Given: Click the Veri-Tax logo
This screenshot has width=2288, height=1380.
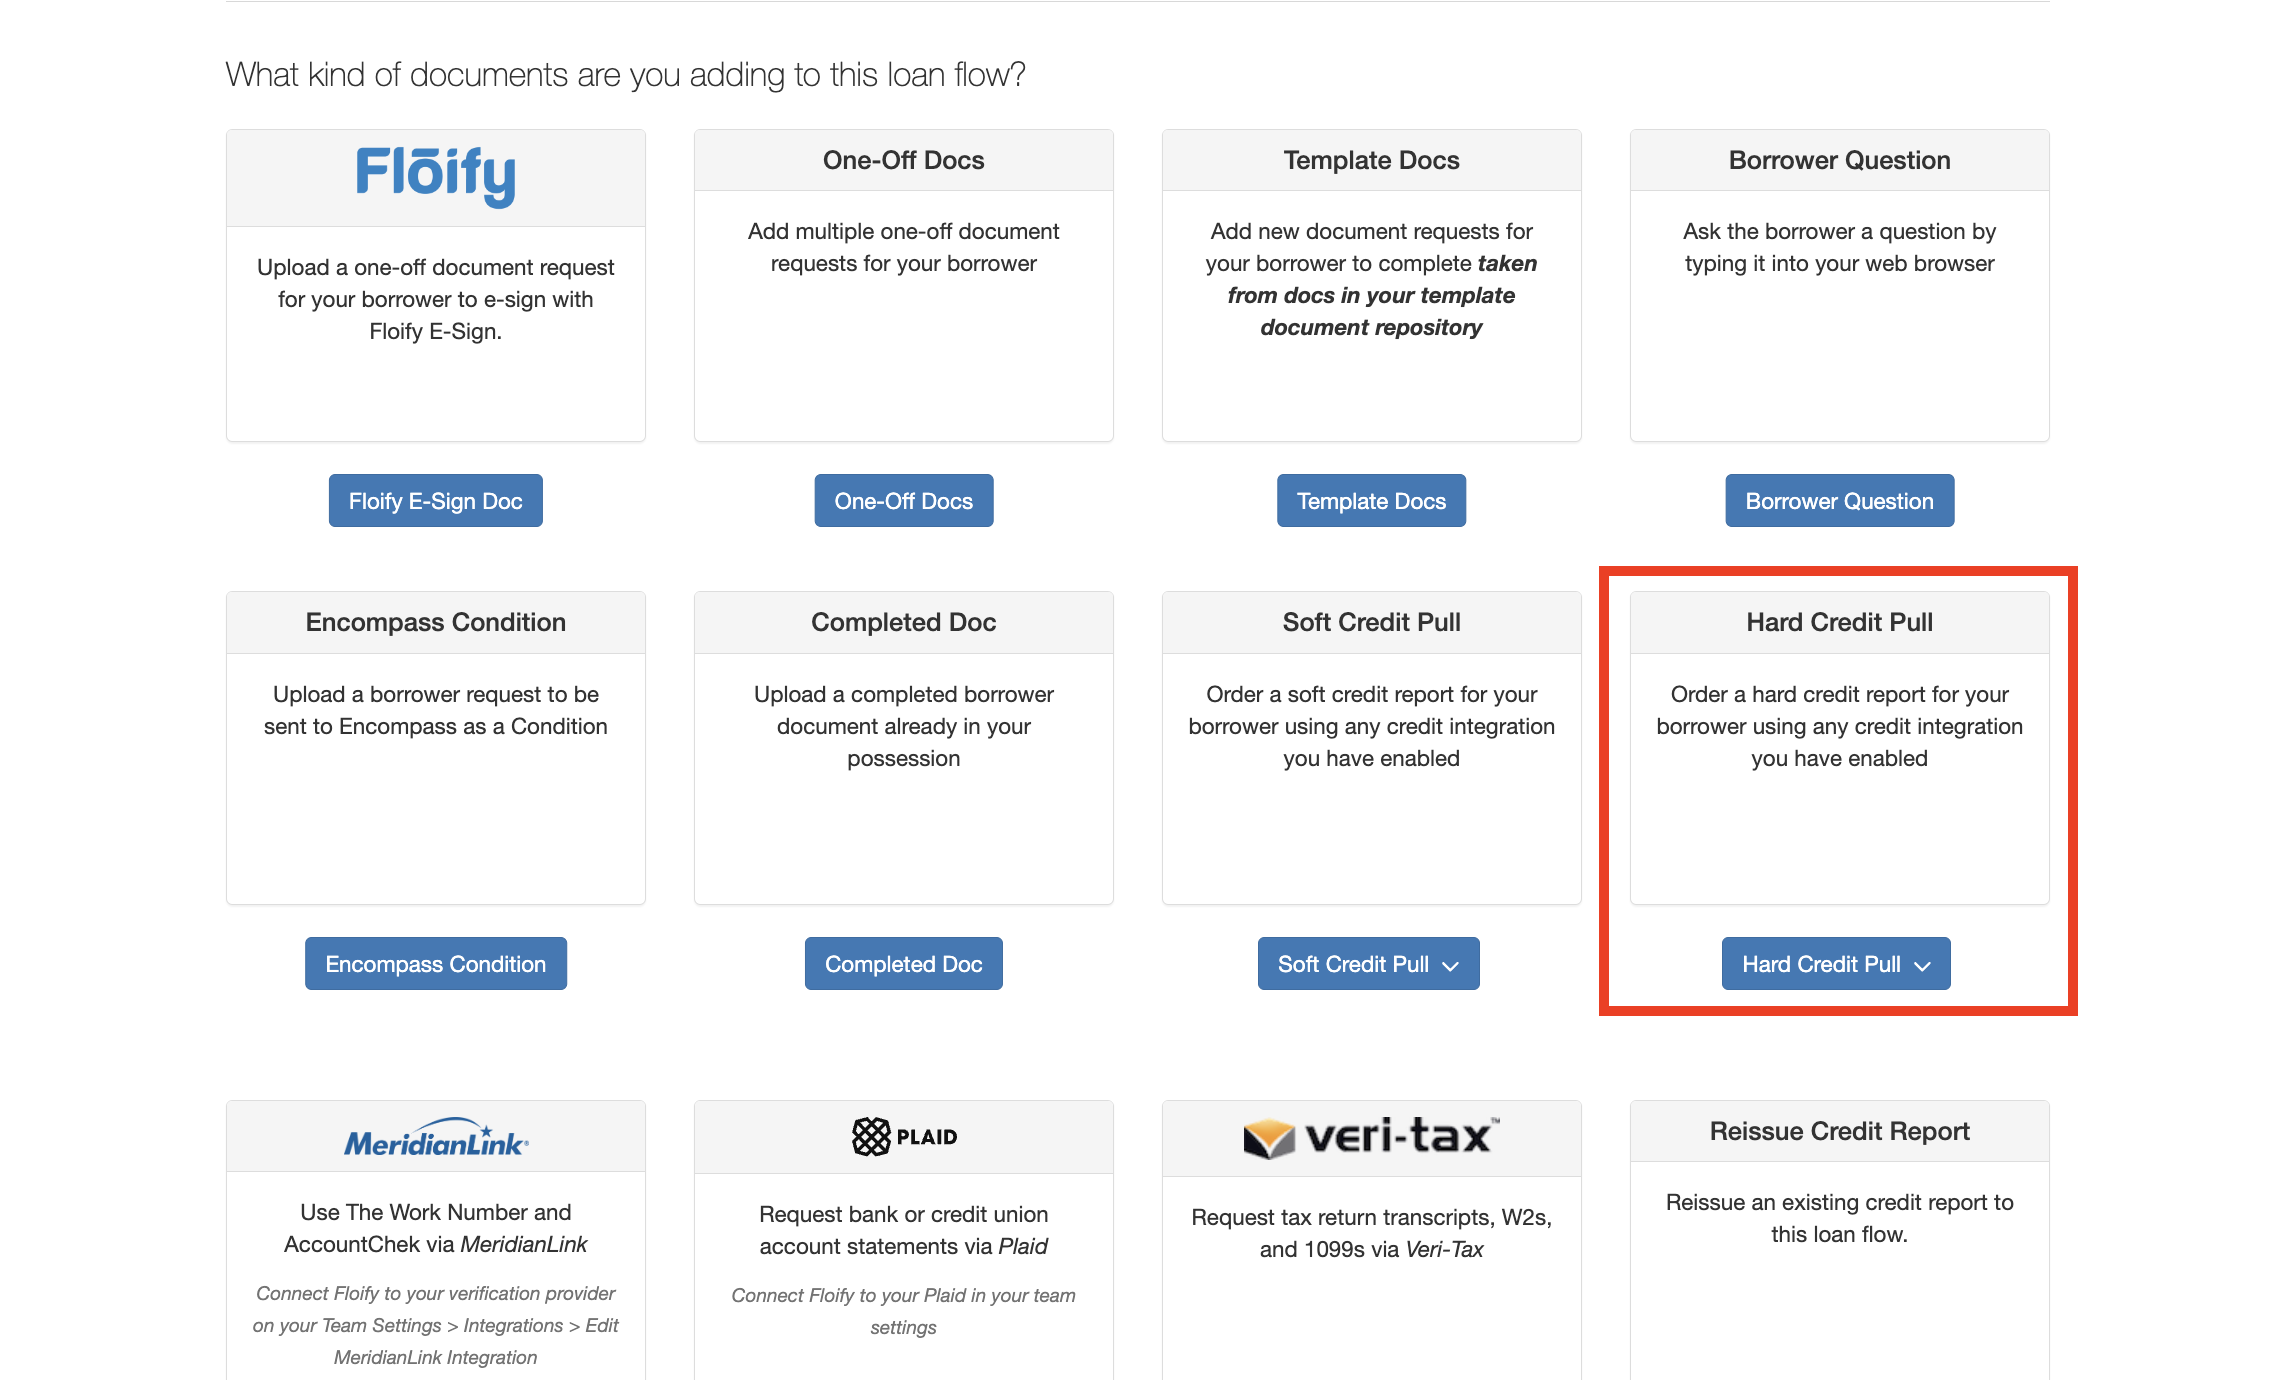Looking at the screenshot, I should 1371,1137.
